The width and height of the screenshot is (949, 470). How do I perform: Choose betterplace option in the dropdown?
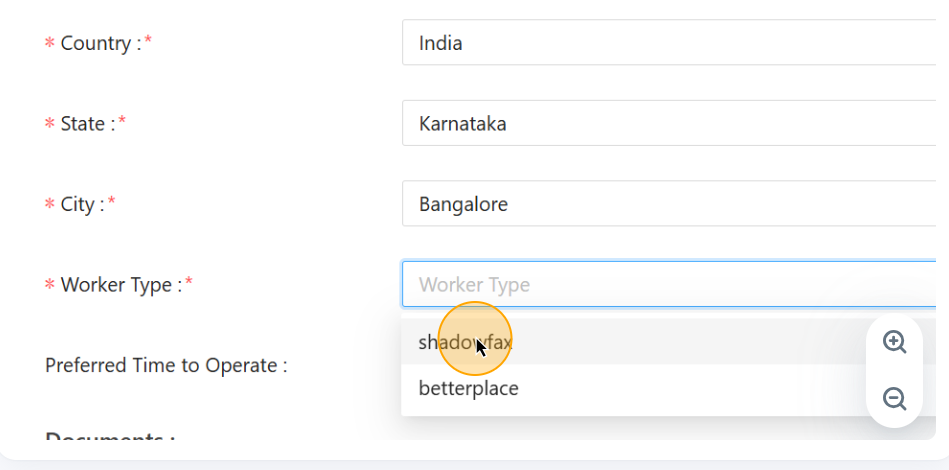[469, 388]
